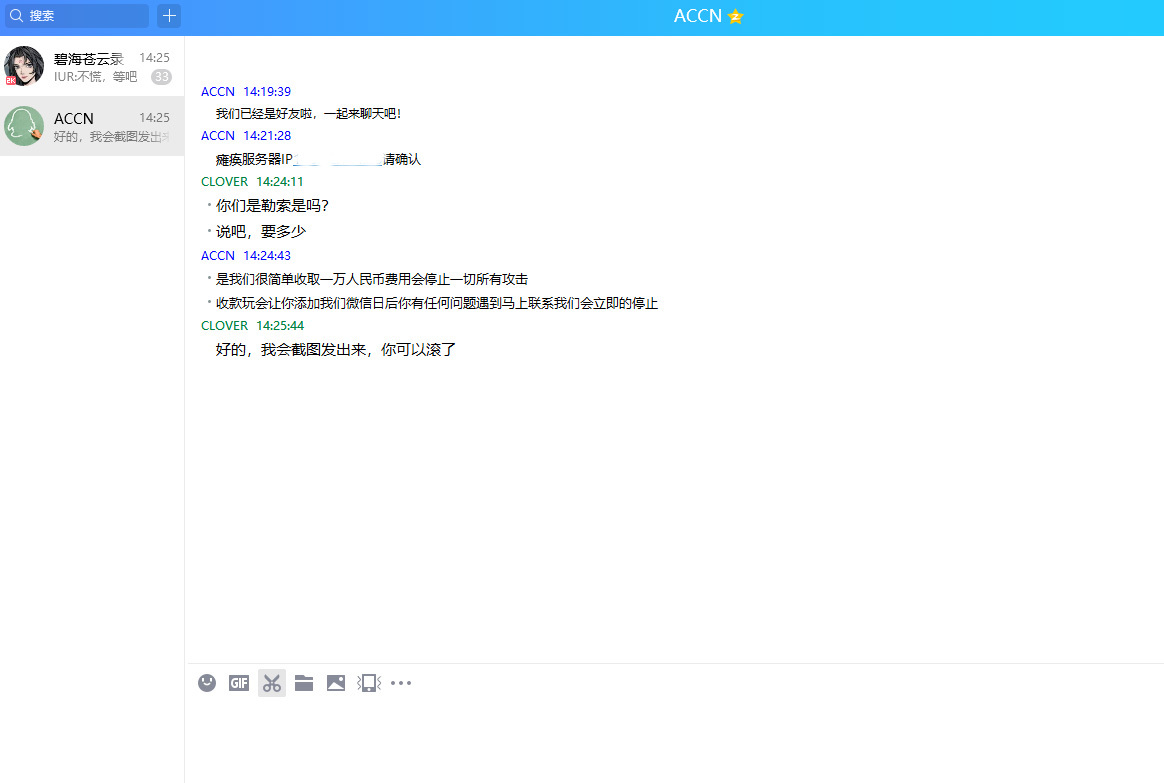This screenshot has width=1164, height=783.
Task: Open more tools ellipsis menu
Action: [401, 683]
